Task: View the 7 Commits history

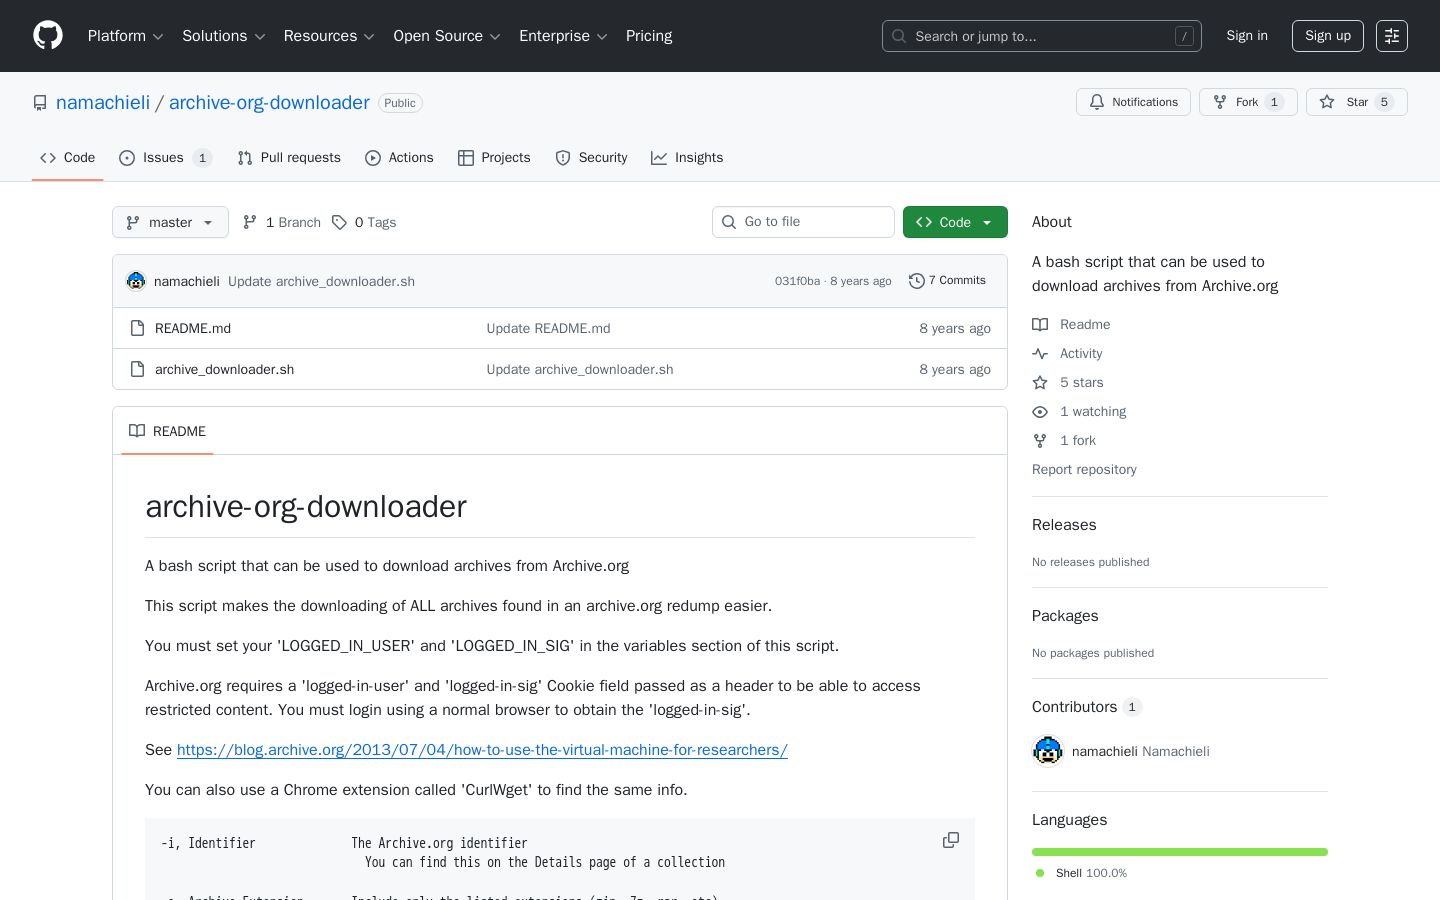Action: (x=947, y=281)
